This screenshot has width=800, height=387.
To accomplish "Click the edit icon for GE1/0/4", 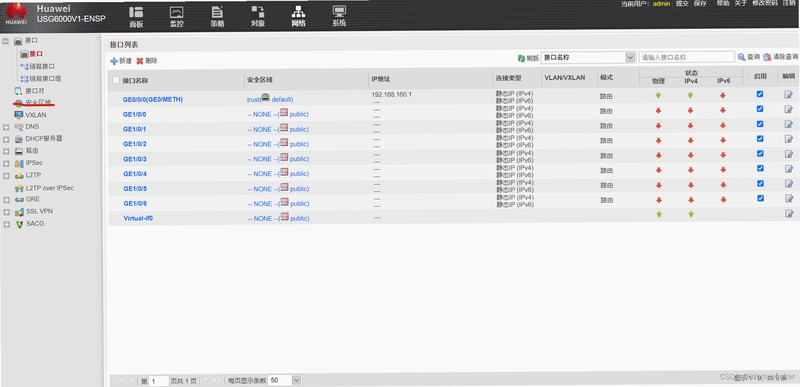I will click(788, 169).
